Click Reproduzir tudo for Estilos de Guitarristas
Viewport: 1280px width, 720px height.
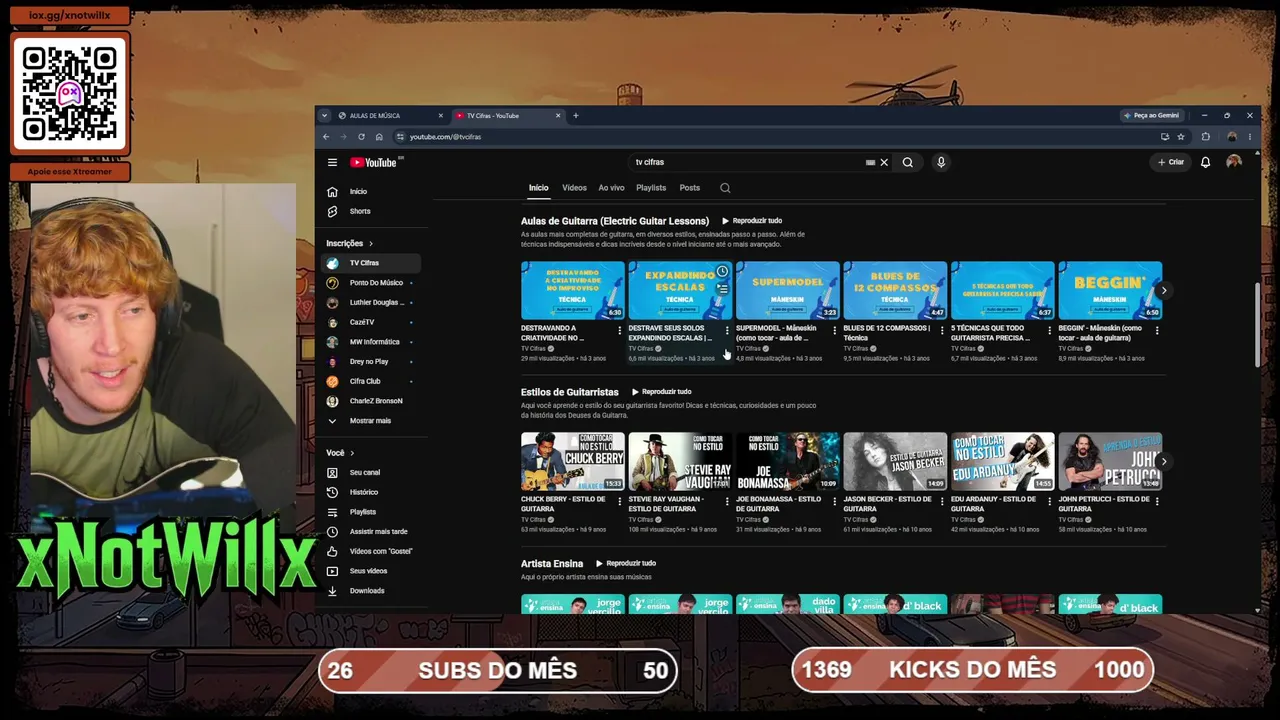tap(661, 392)
